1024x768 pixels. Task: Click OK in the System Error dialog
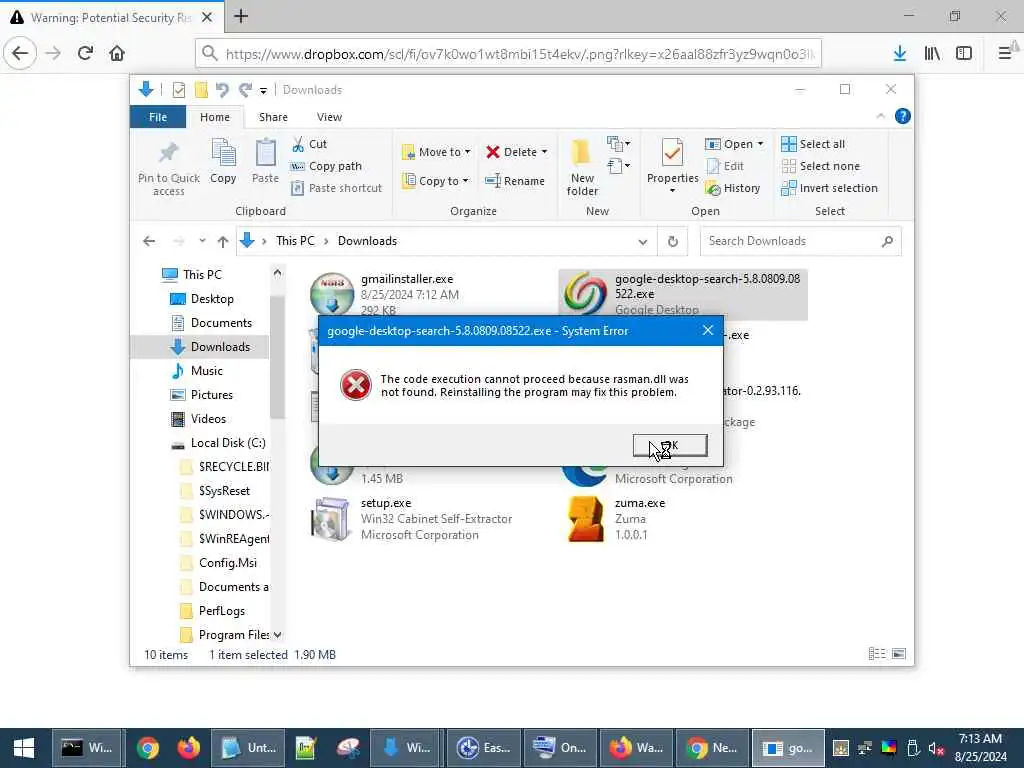[670, 445]
